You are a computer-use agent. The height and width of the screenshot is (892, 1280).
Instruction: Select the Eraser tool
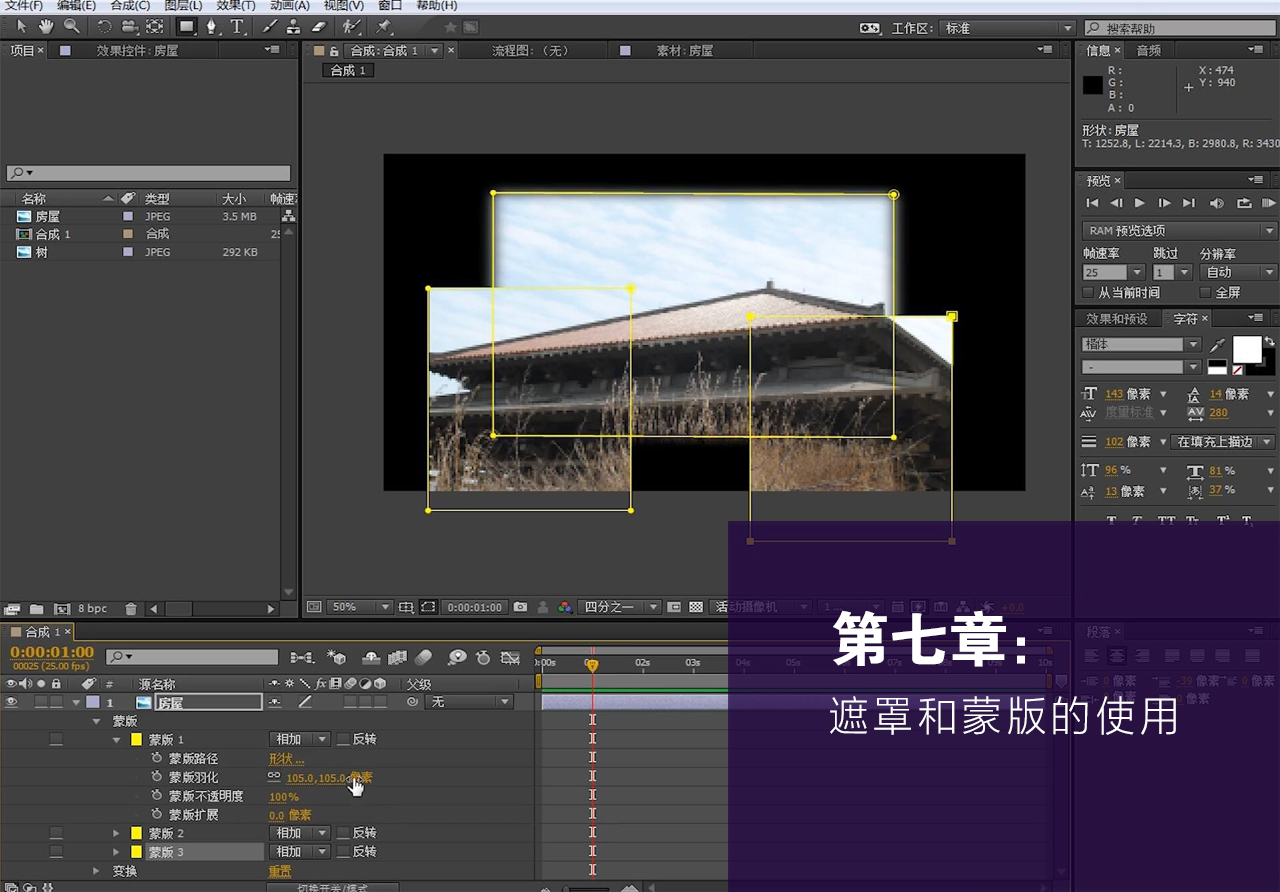pos(319,27)
